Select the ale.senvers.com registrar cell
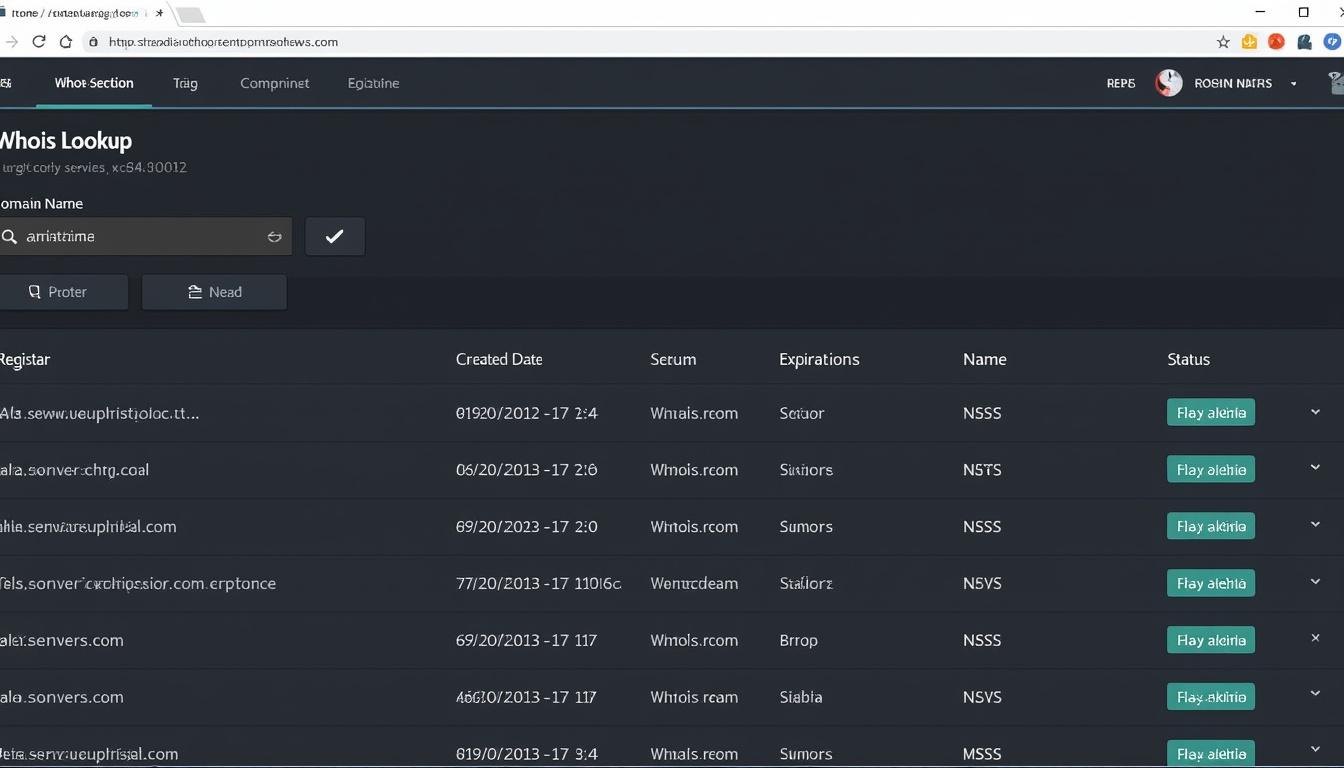 62,640
